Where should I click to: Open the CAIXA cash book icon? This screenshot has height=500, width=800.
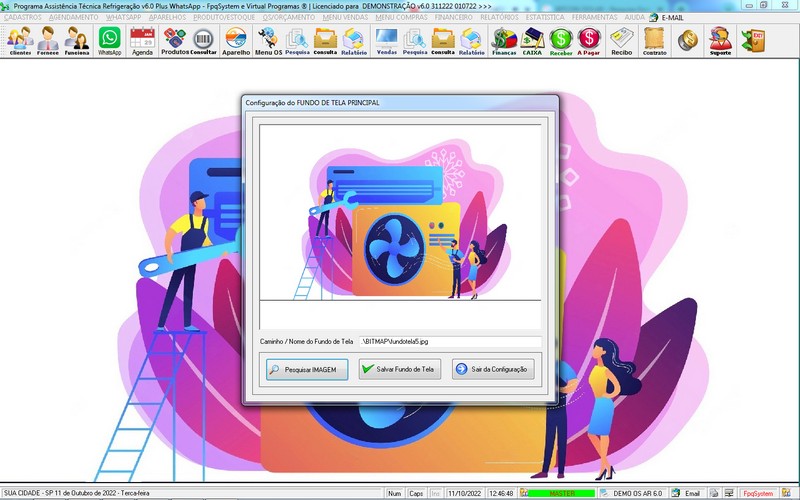click(x=532, y=41)
